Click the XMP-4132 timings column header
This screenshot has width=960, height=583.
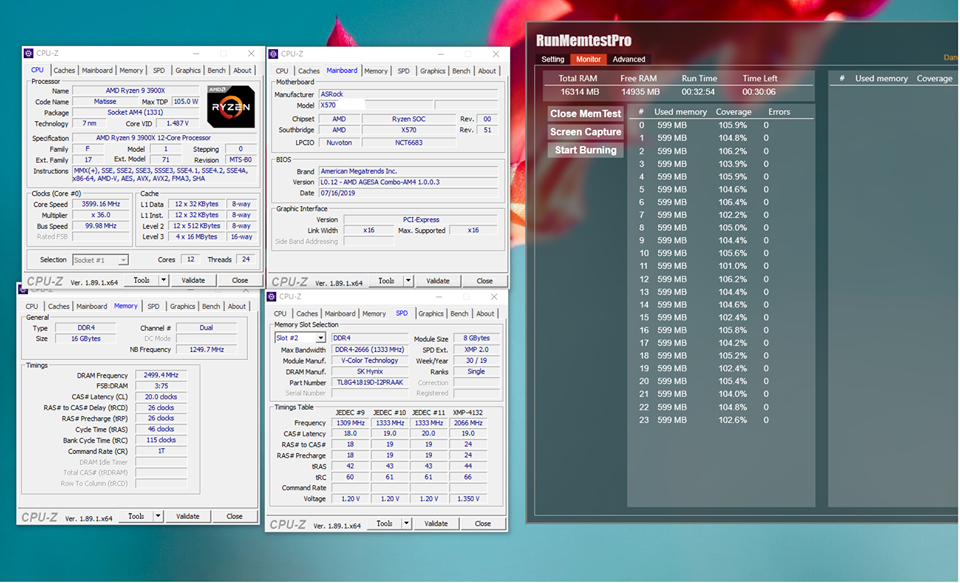coord(467,412)
